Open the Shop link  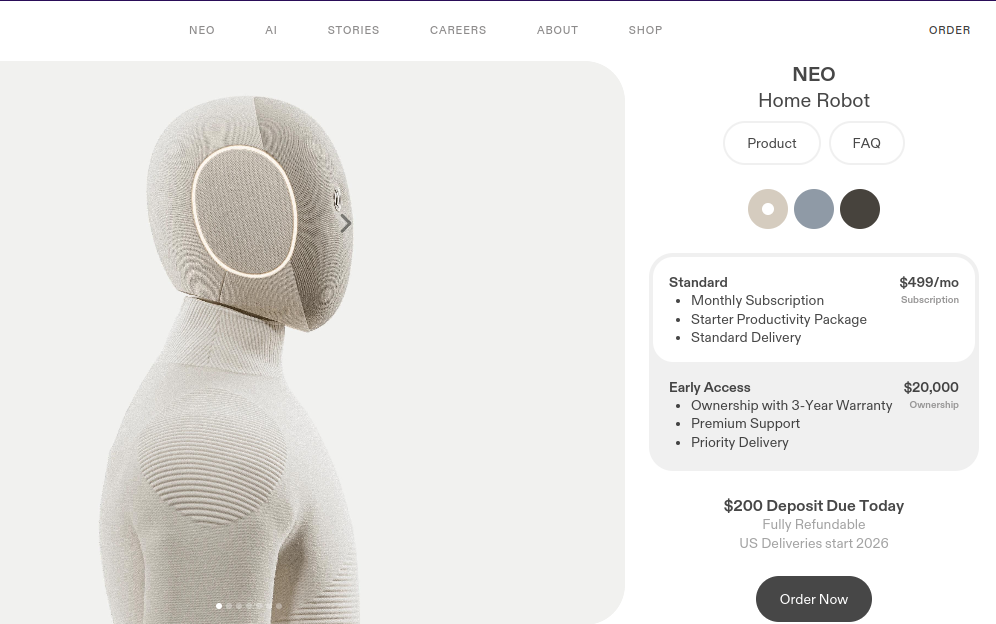coord(645,30)
